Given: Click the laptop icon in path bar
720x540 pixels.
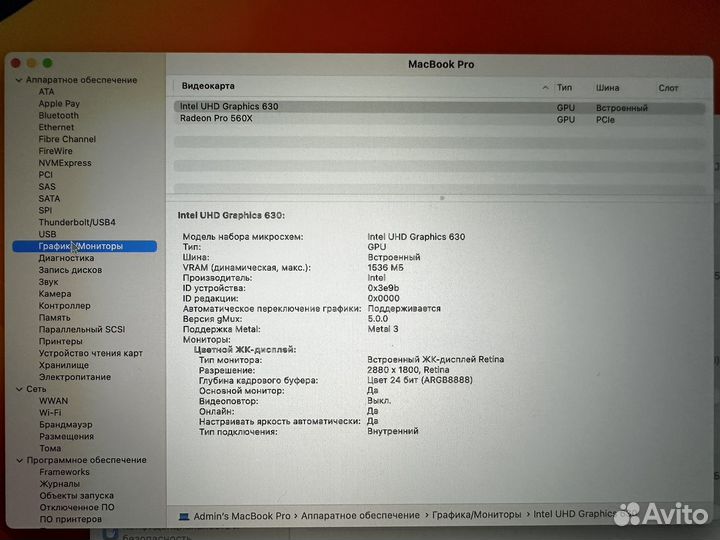Looking at the screenshot, I should click(x=184, y=517).
